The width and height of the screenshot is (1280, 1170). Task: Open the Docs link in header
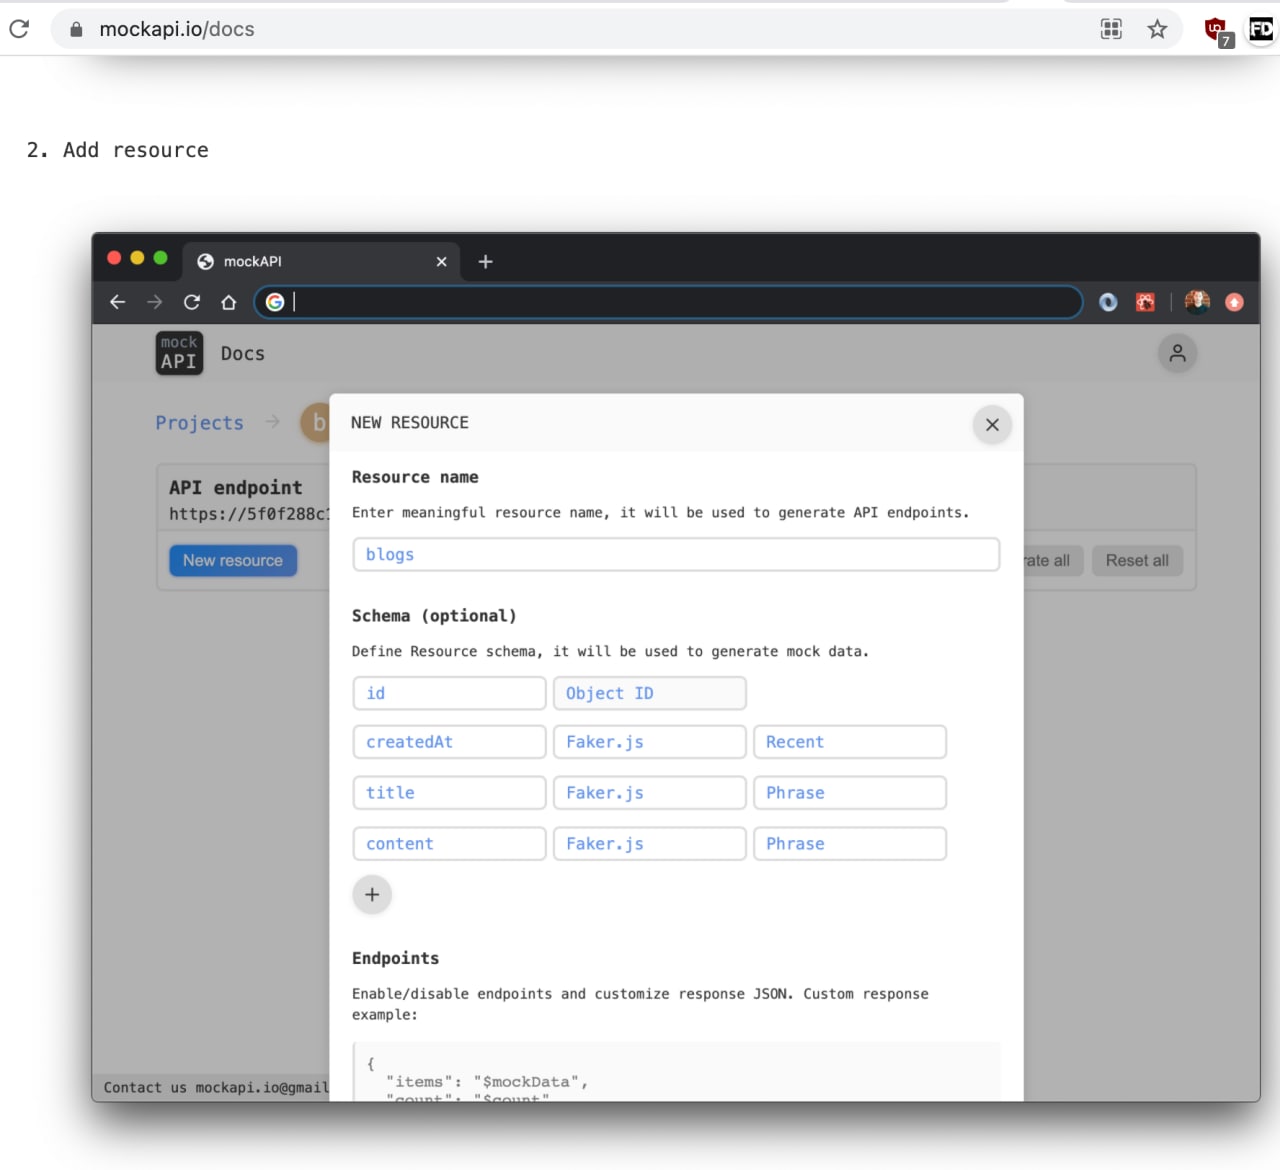pyautogui.click(x=243, y=354)
